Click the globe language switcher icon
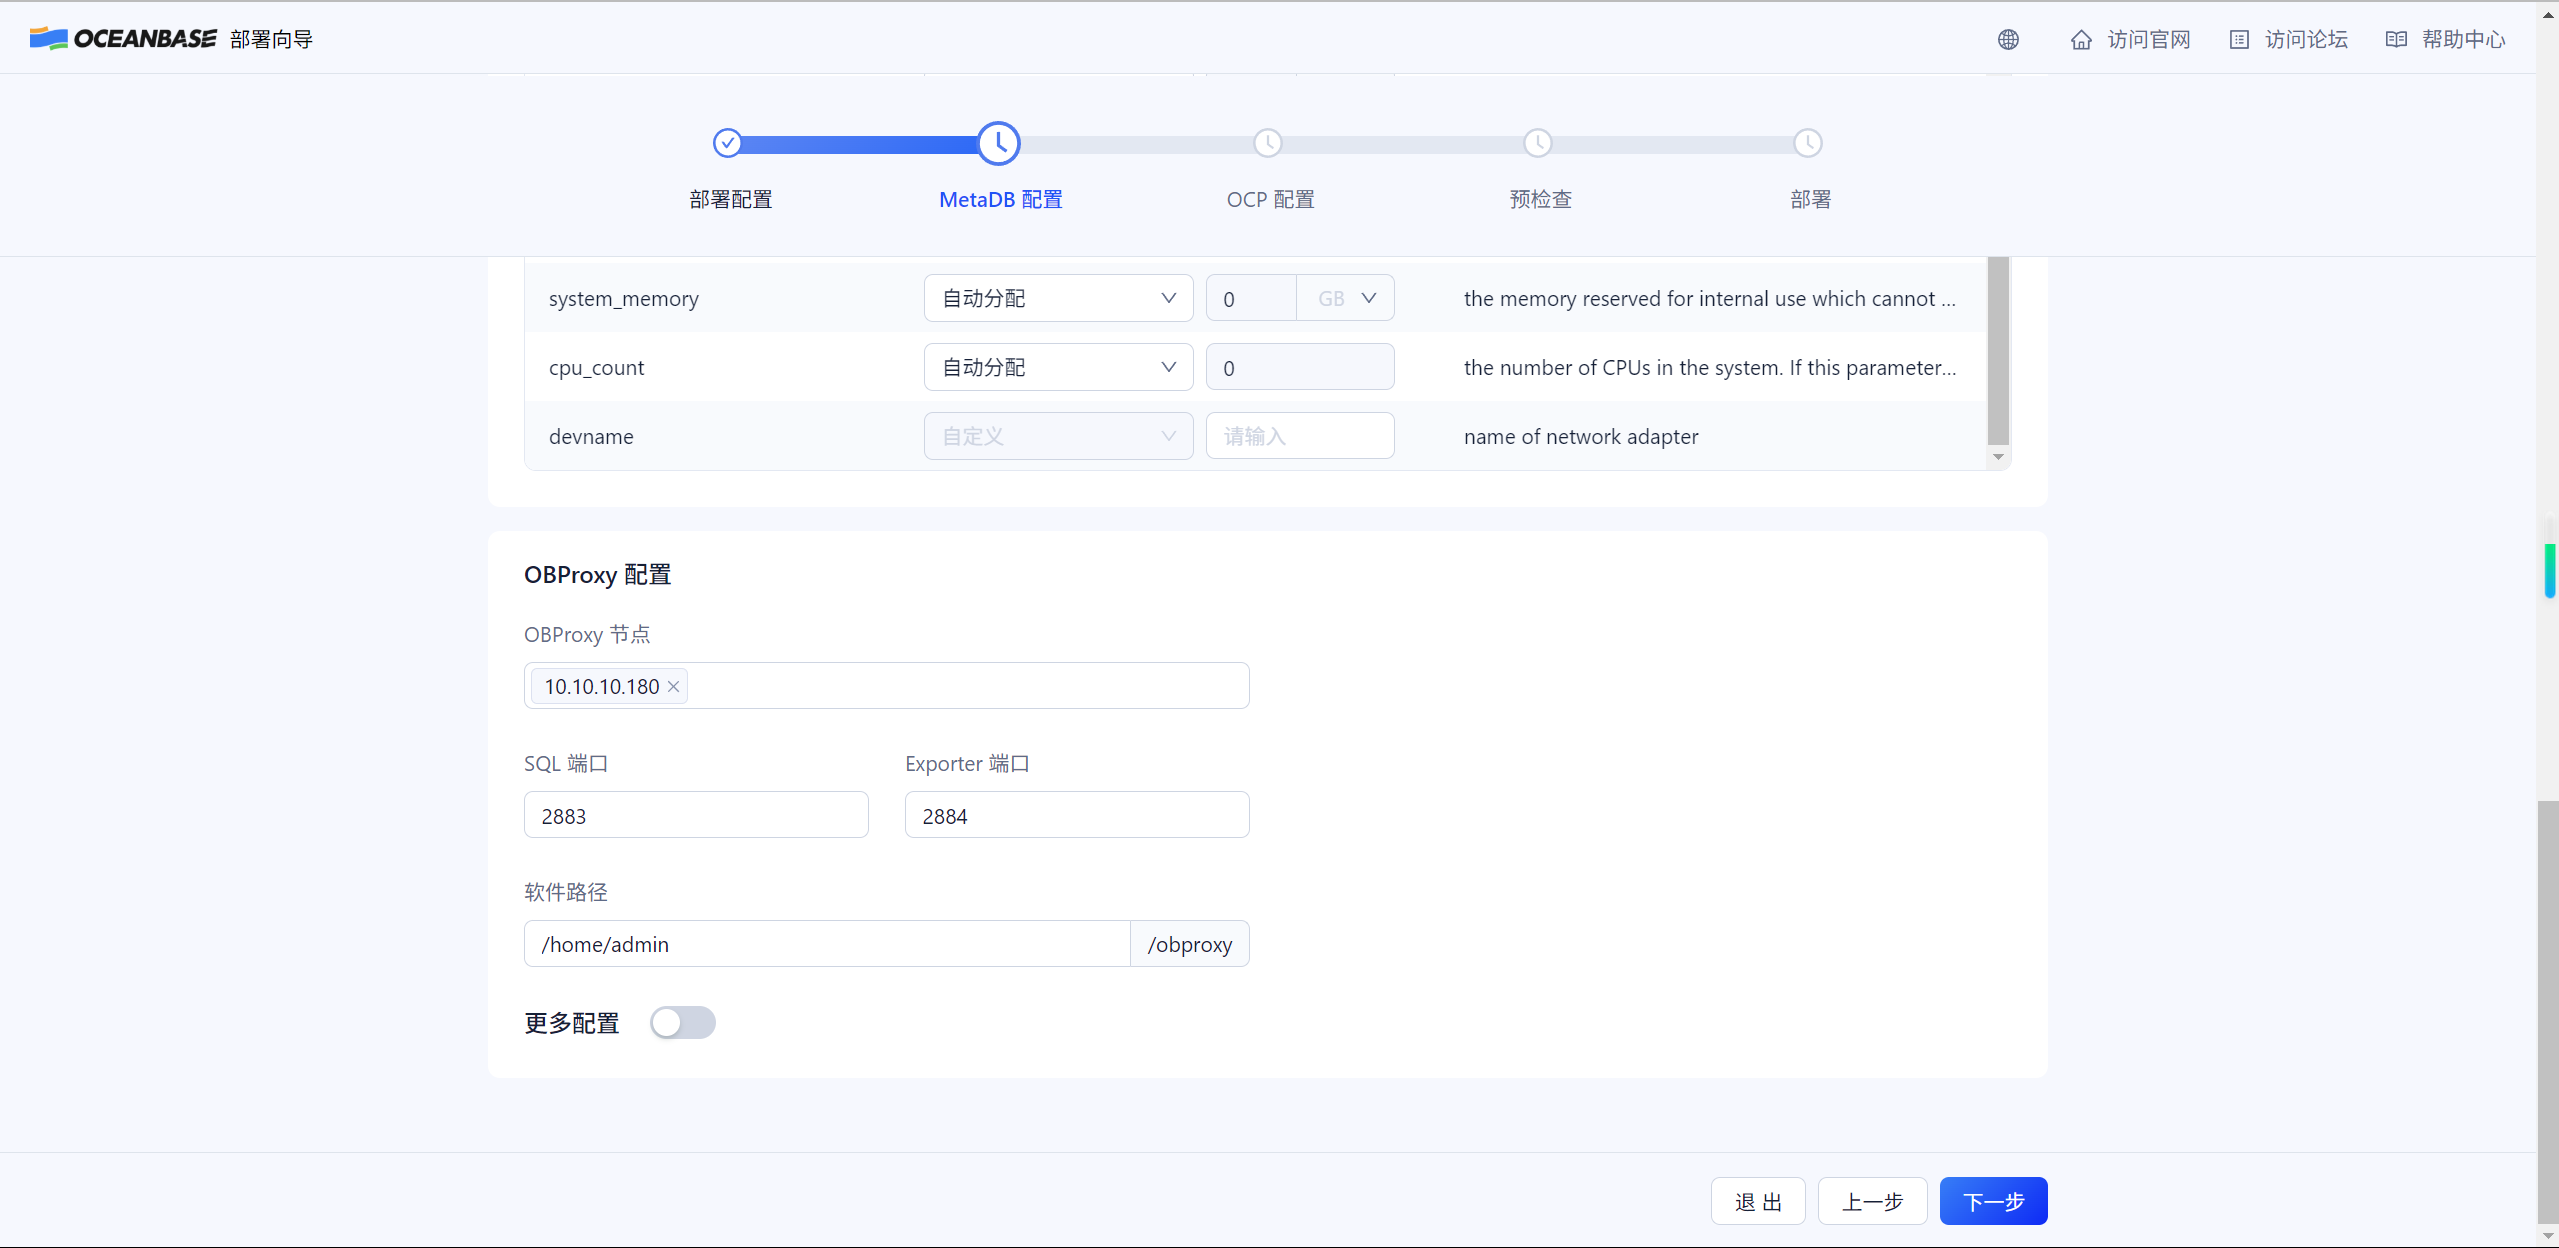 2008,39
